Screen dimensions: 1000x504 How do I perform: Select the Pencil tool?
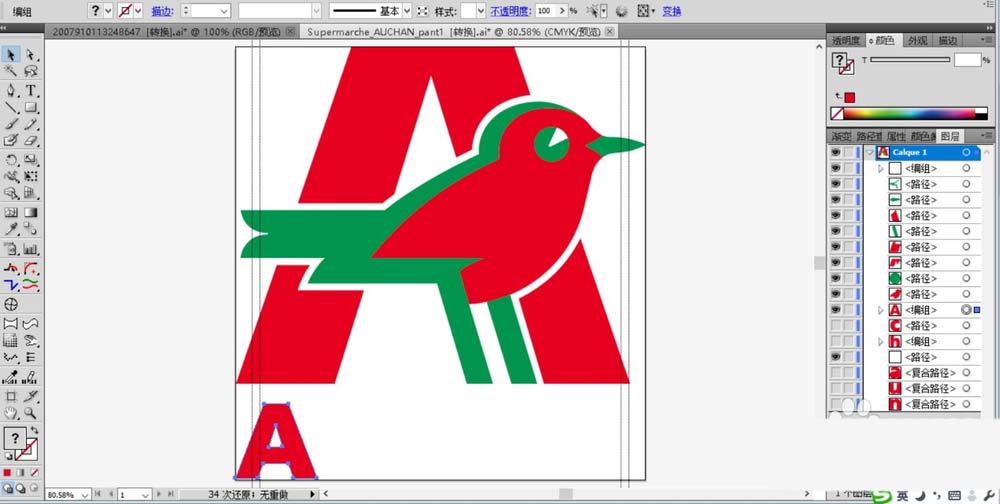tap(31, 124)
